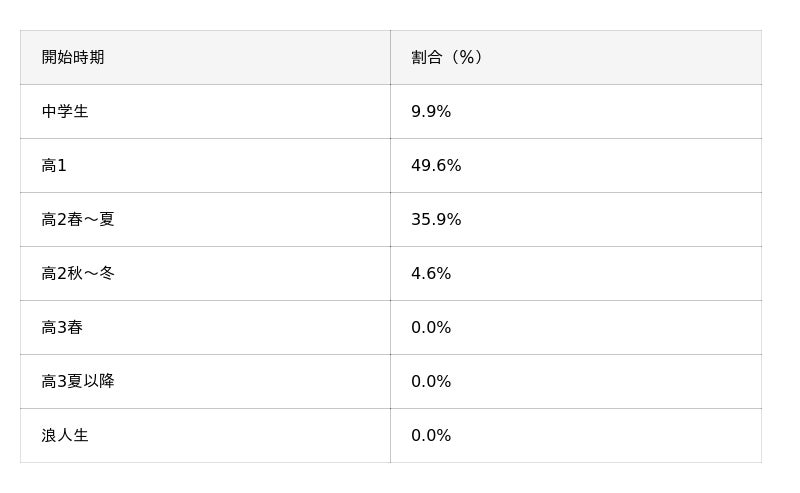Click the divider between the two header columns

(390, 58)
